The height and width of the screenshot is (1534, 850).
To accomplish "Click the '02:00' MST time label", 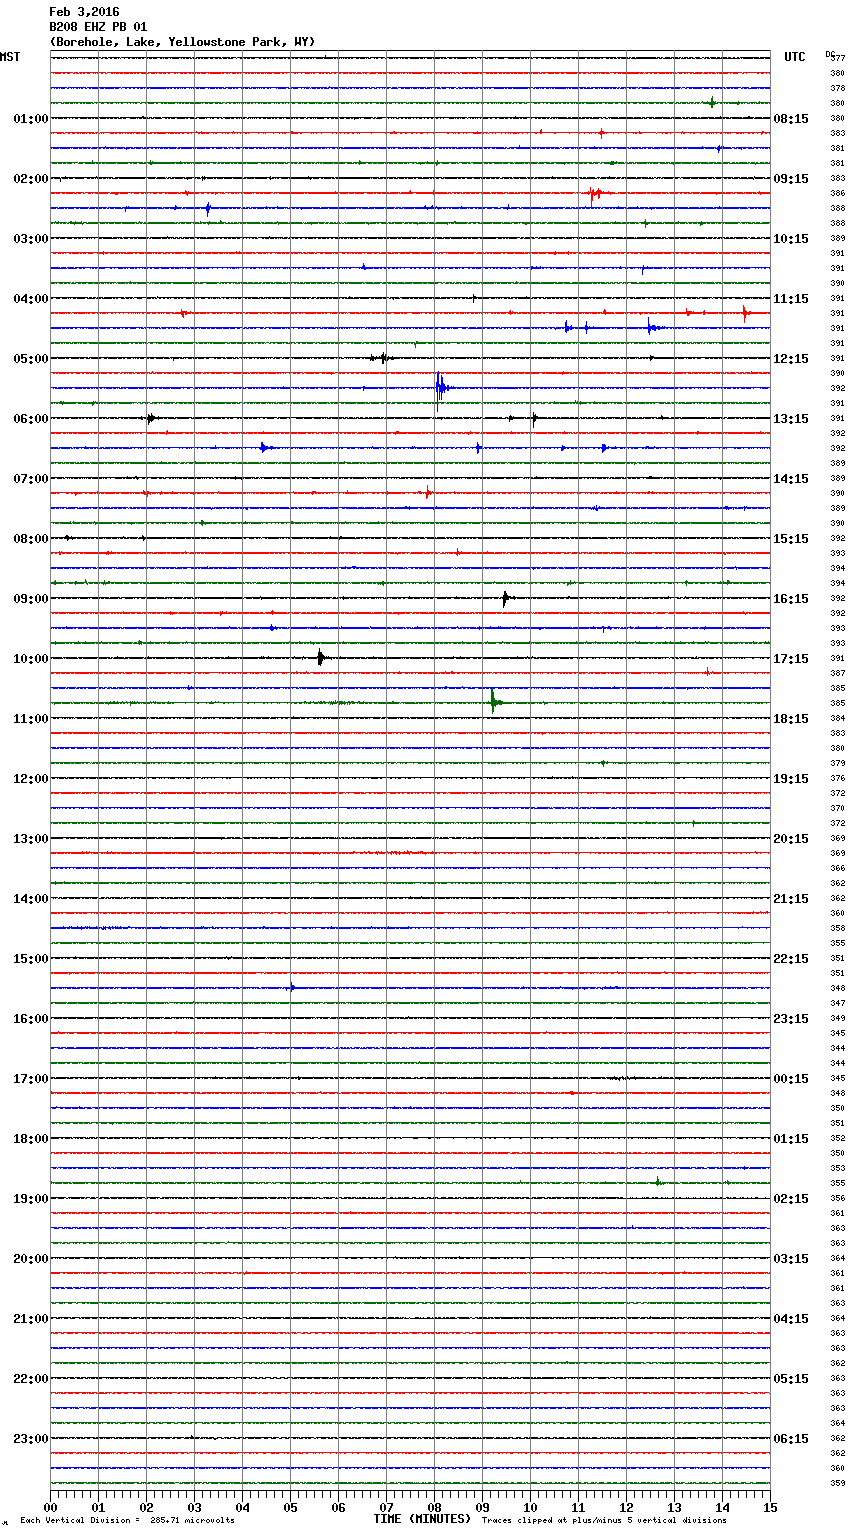I will 30,179.
